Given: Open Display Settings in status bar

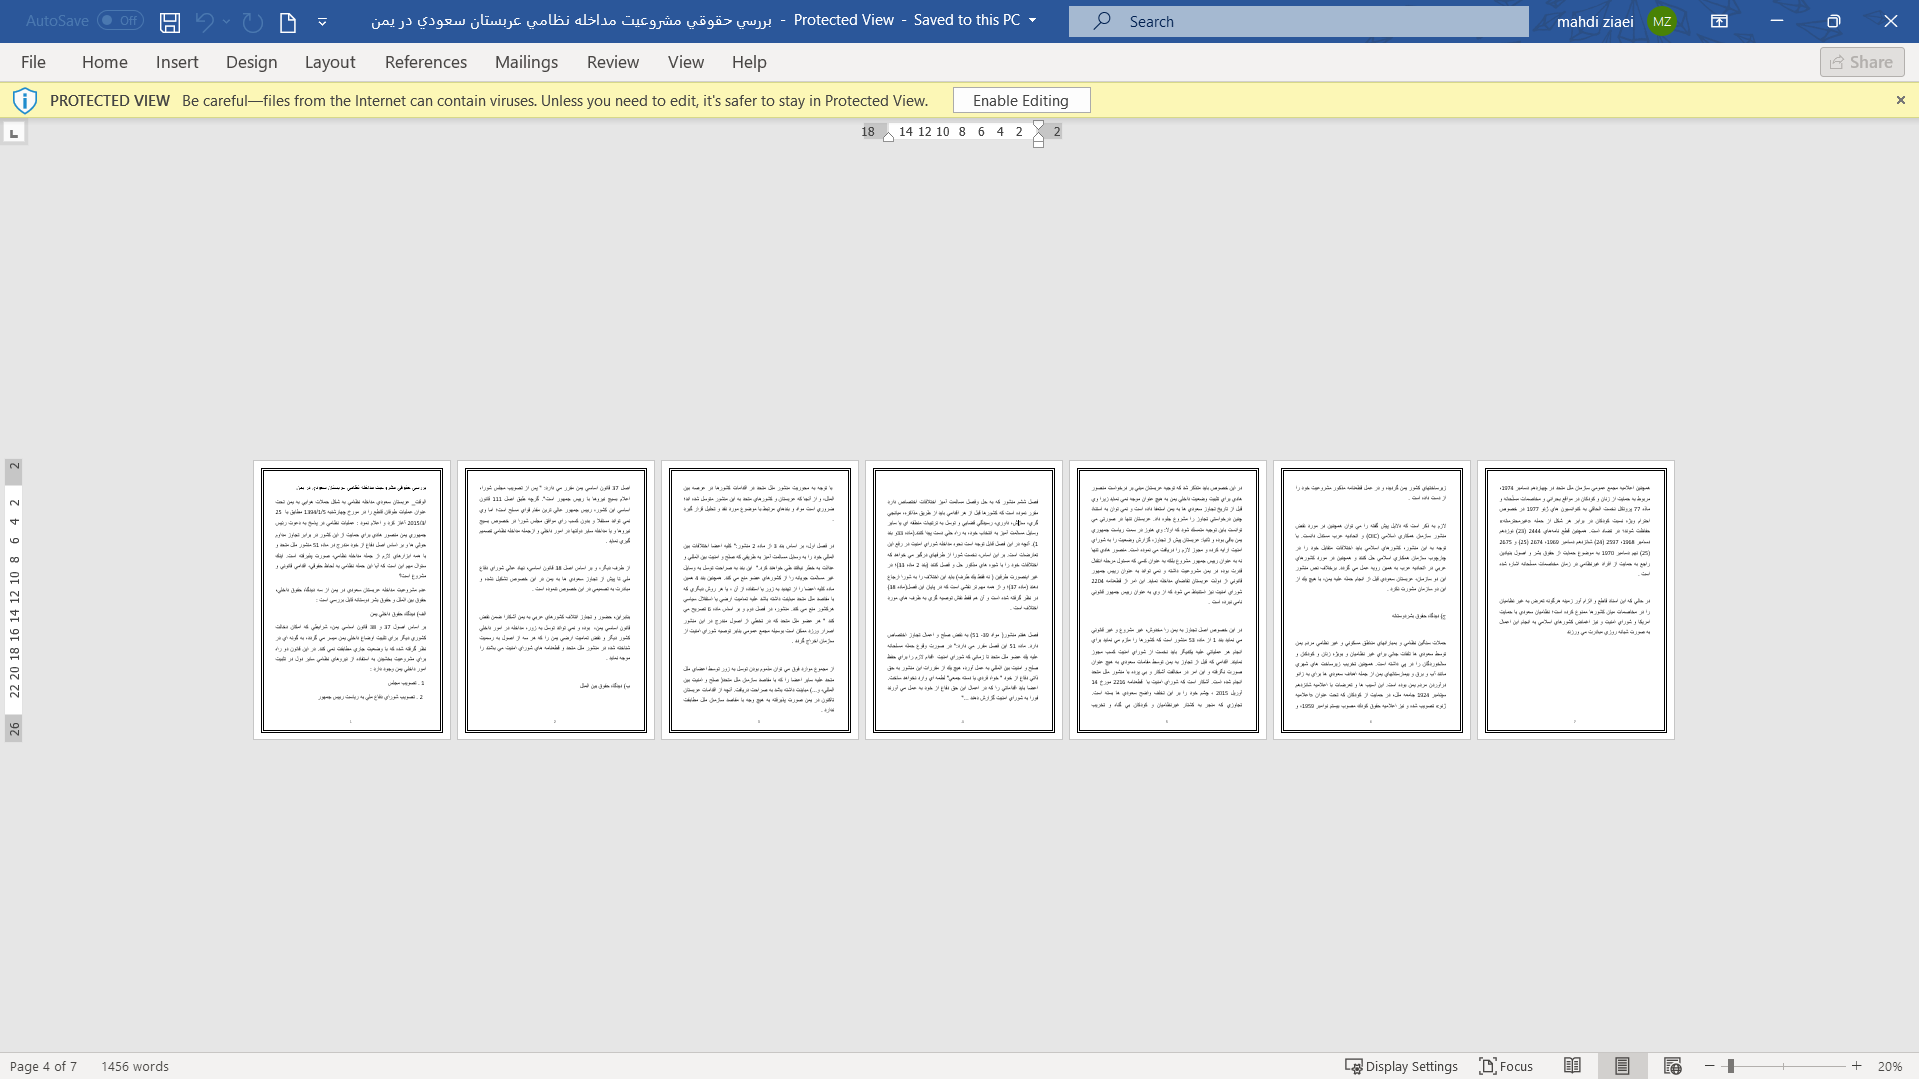Looking at the screenshot, I should tap(1401, 1066).
